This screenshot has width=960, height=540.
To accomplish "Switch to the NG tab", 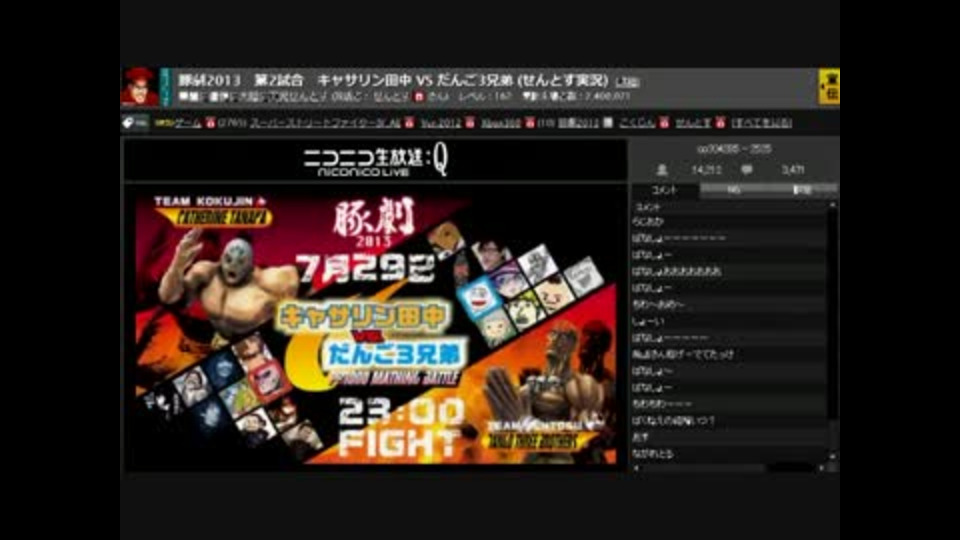I will pos(733,190).
